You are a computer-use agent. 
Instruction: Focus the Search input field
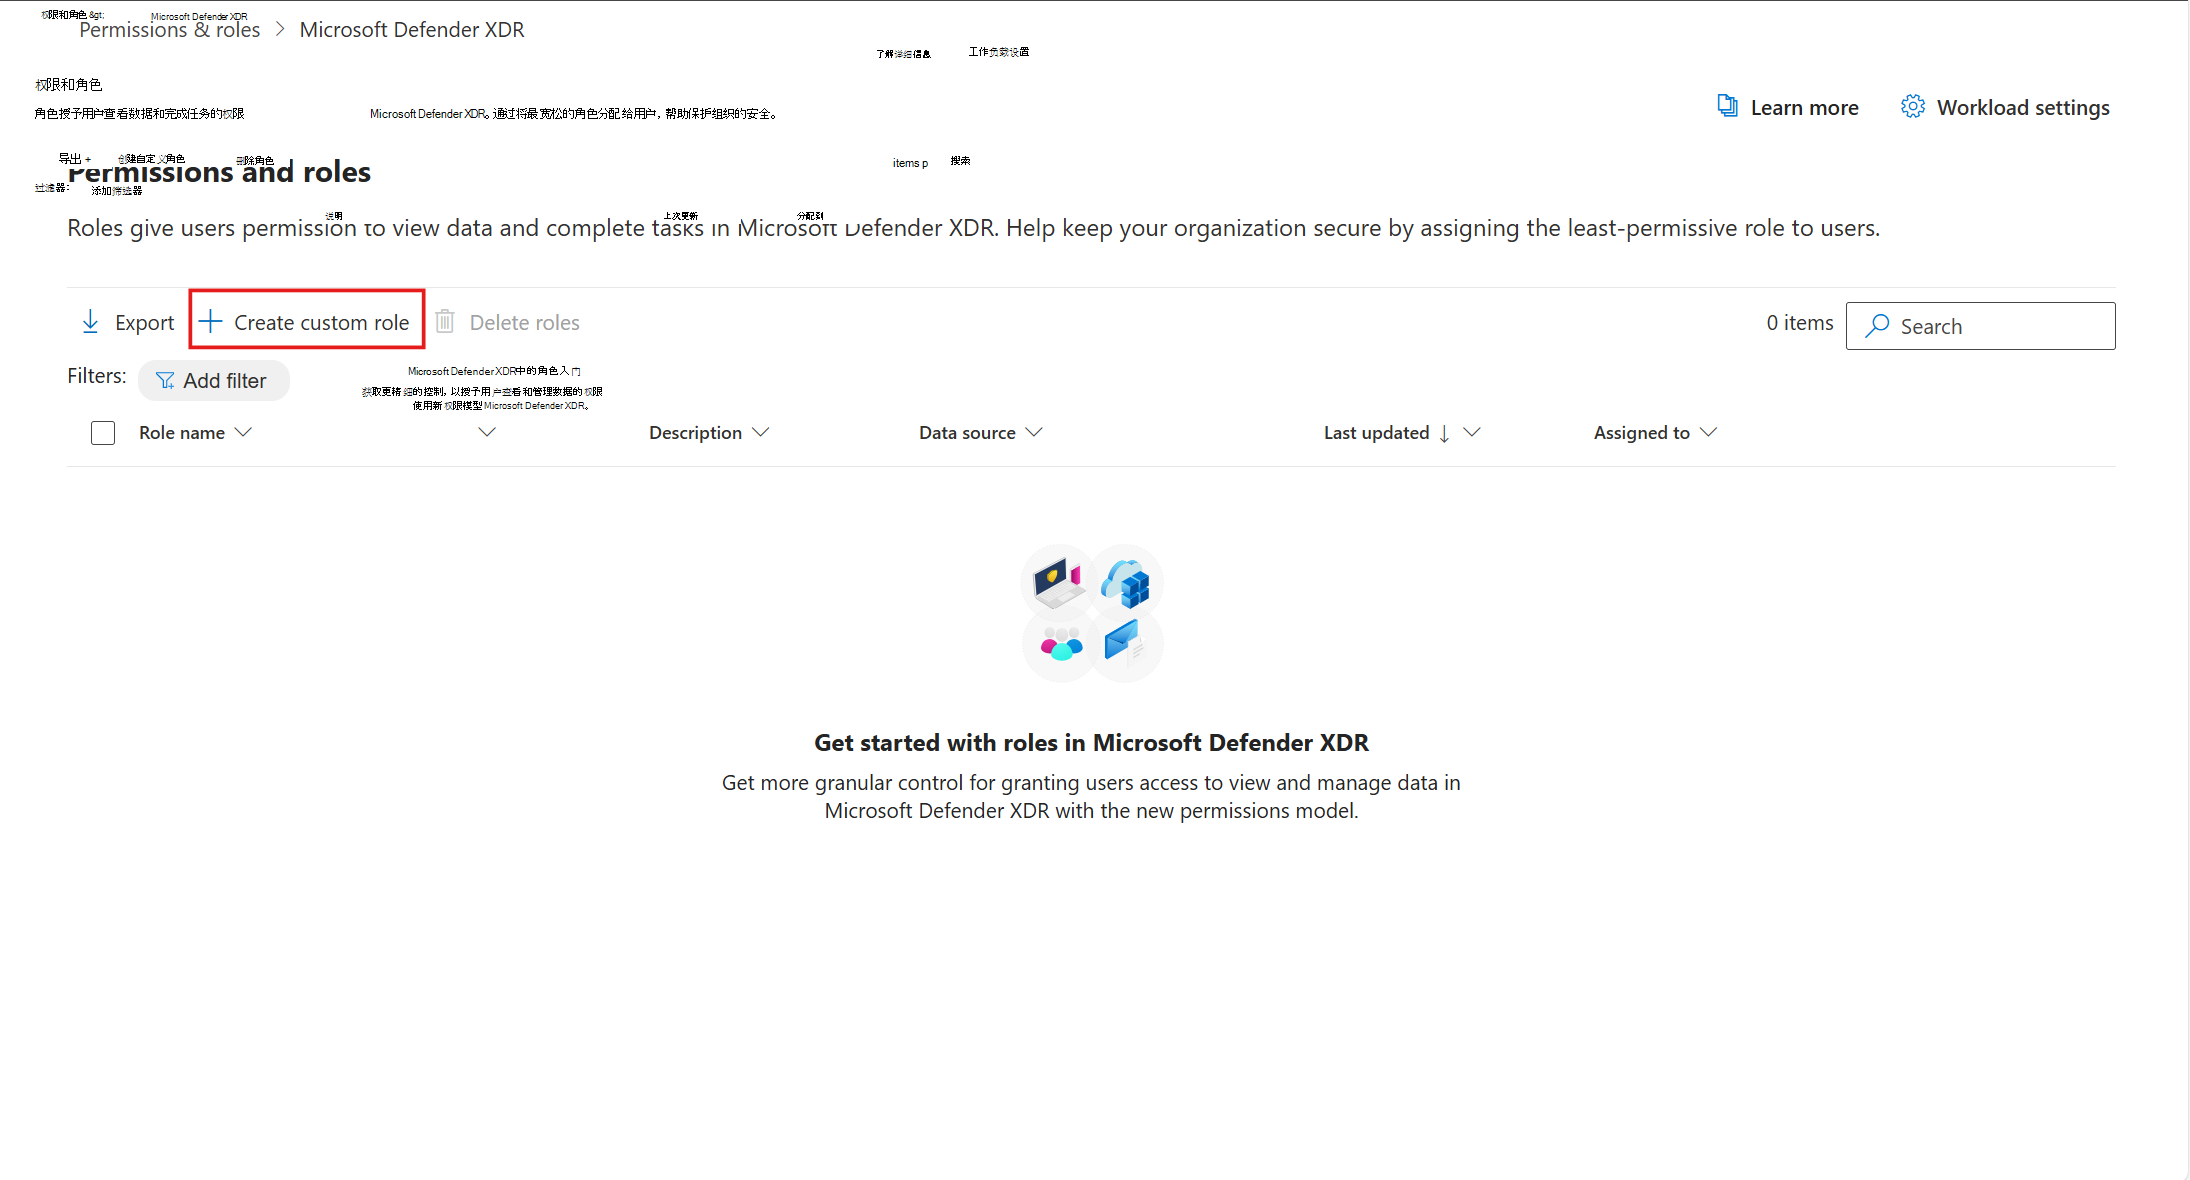pyautogui.click(x=1980, y=326)
